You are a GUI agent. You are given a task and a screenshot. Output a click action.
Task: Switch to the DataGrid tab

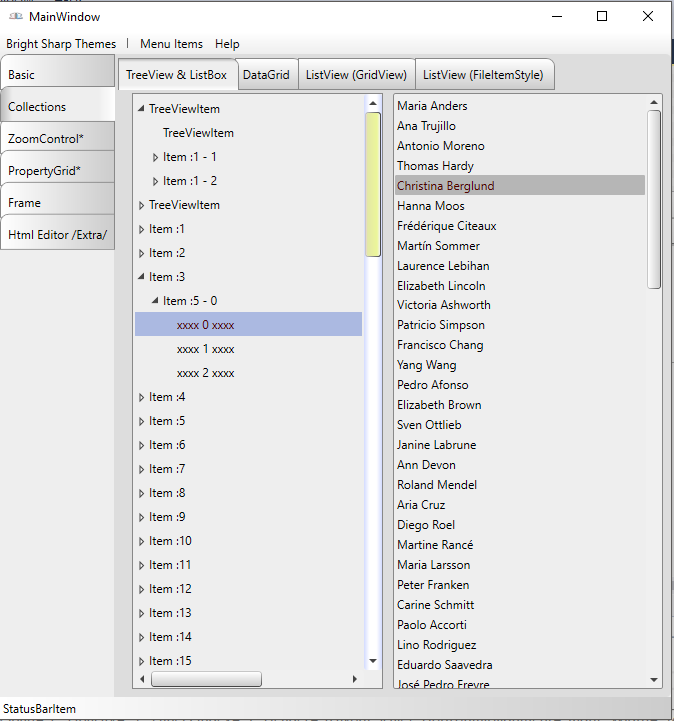pyautogui.click(x=266, y=75)
